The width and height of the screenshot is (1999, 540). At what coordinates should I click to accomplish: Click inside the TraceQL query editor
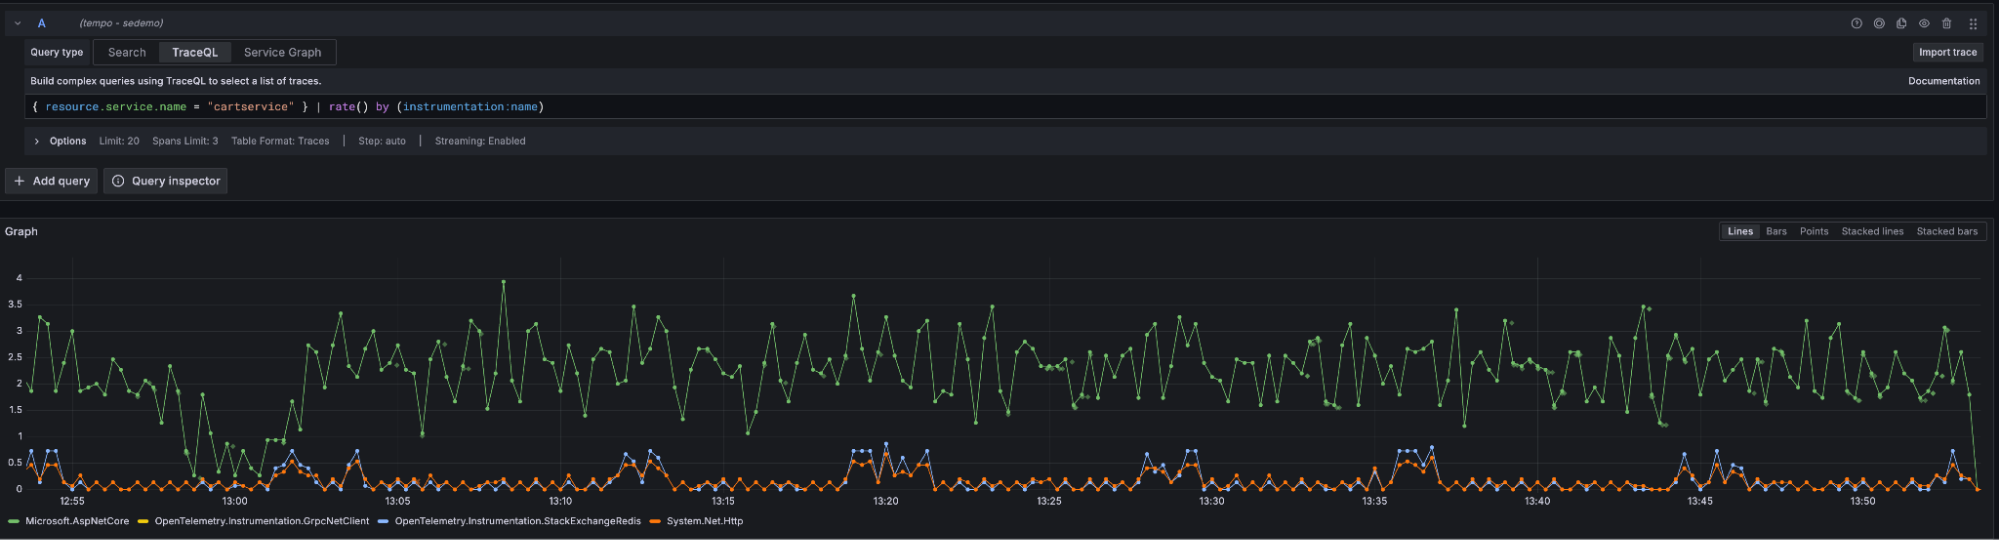tap(1005, 107)
